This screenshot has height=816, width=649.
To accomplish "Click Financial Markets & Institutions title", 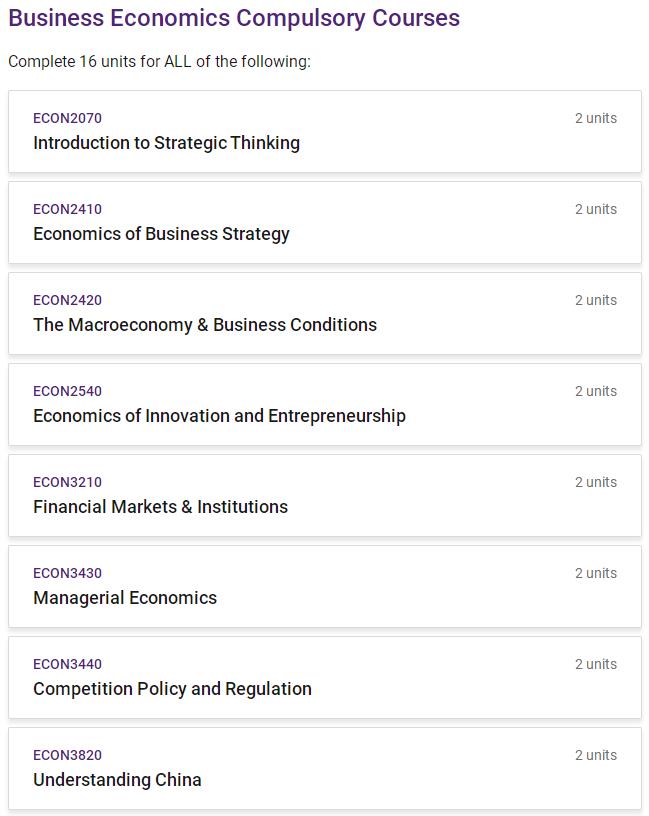I will (x=160, y=507).
